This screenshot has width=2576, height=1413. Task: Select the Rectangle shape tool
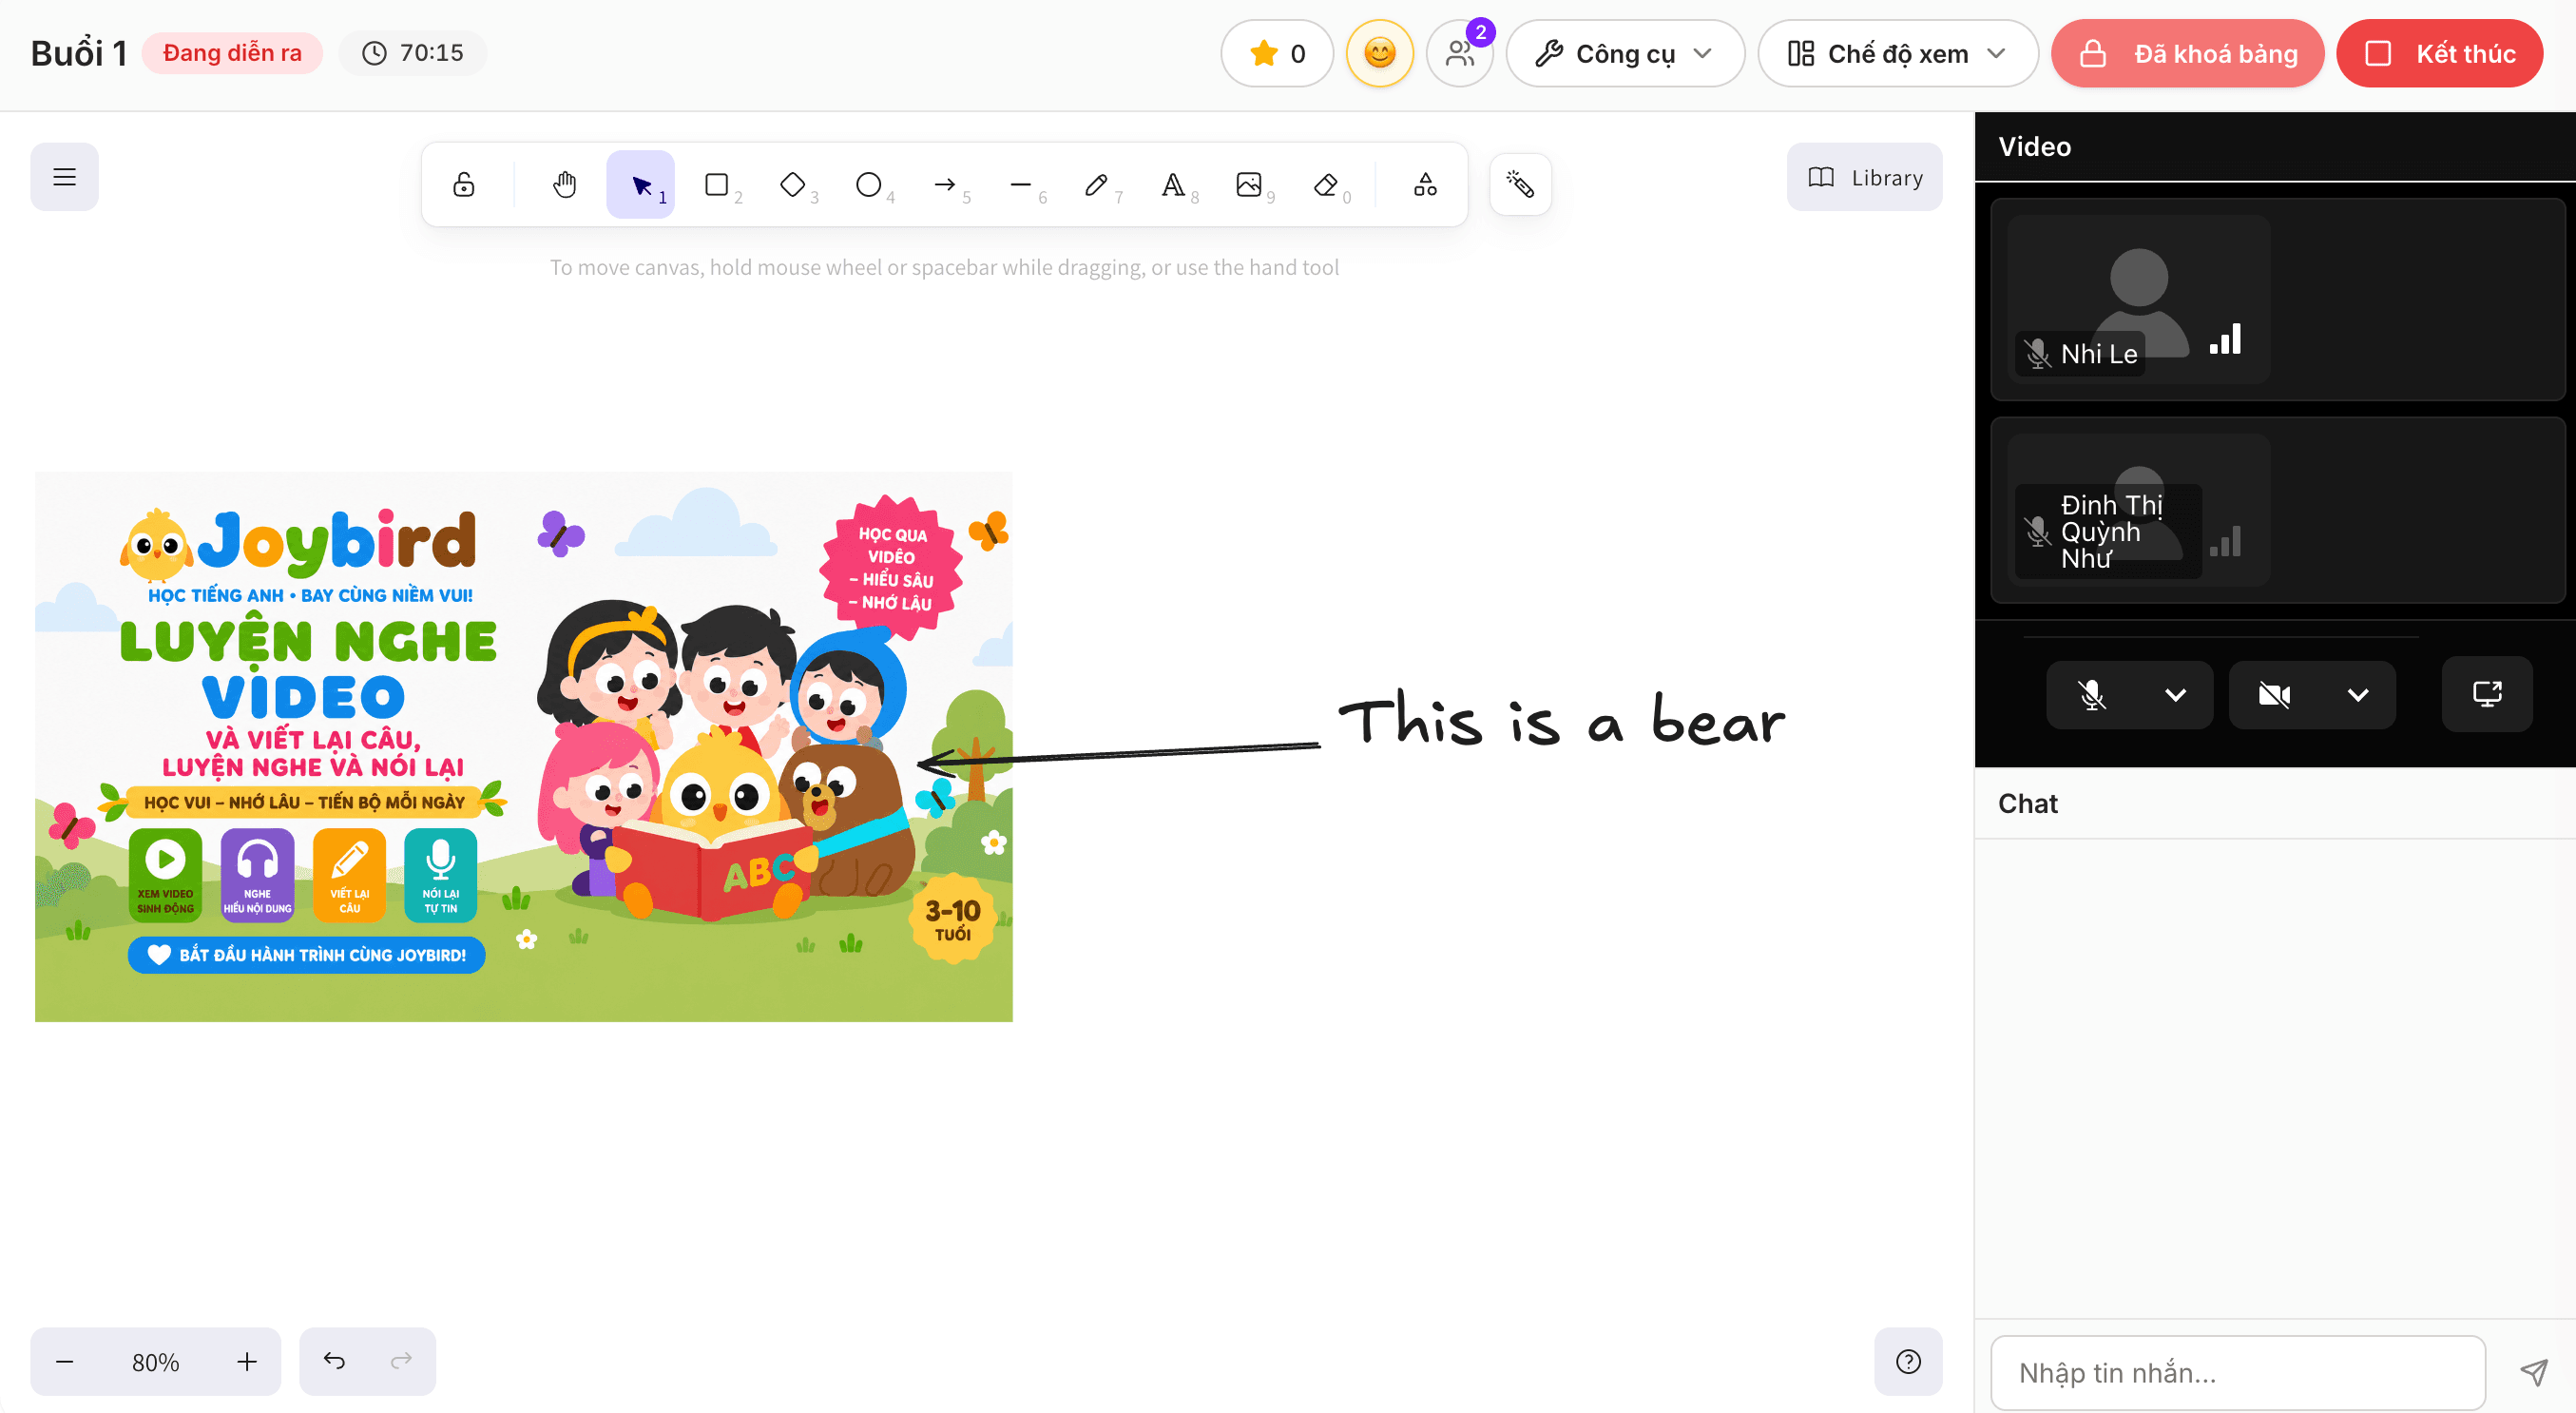717,184
